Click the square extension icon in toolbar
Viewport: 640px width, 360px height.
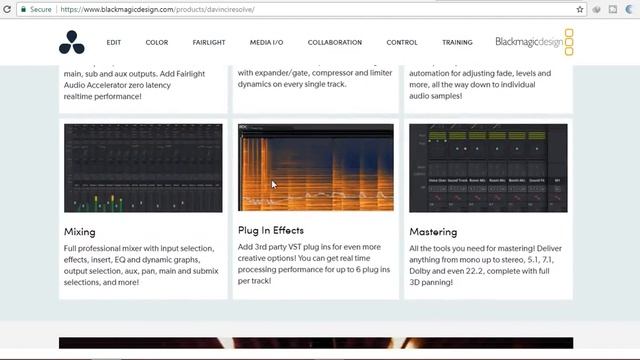coord(613,9)
